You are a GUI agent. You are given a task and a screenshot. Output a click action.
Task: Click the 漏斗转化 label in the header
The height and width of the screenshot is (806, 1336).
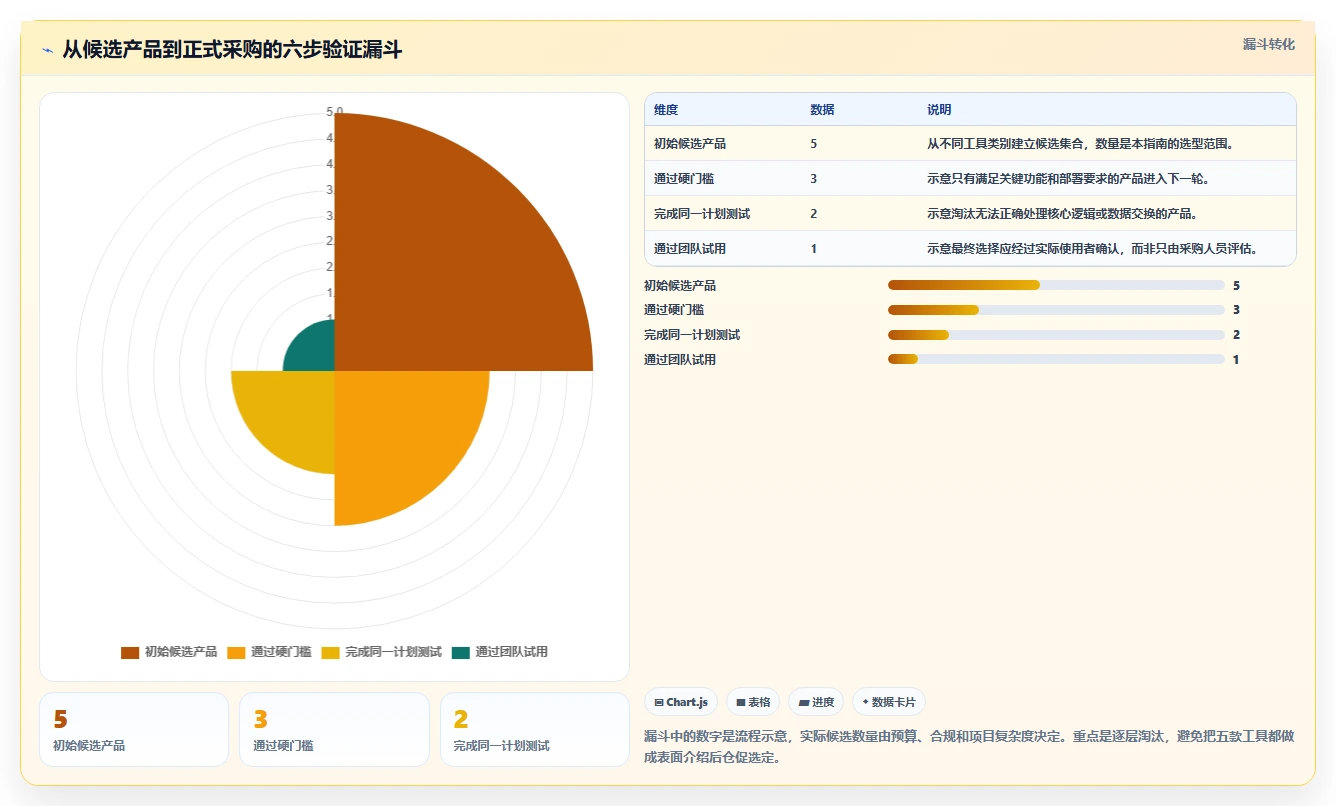(x=1268, y=44)
